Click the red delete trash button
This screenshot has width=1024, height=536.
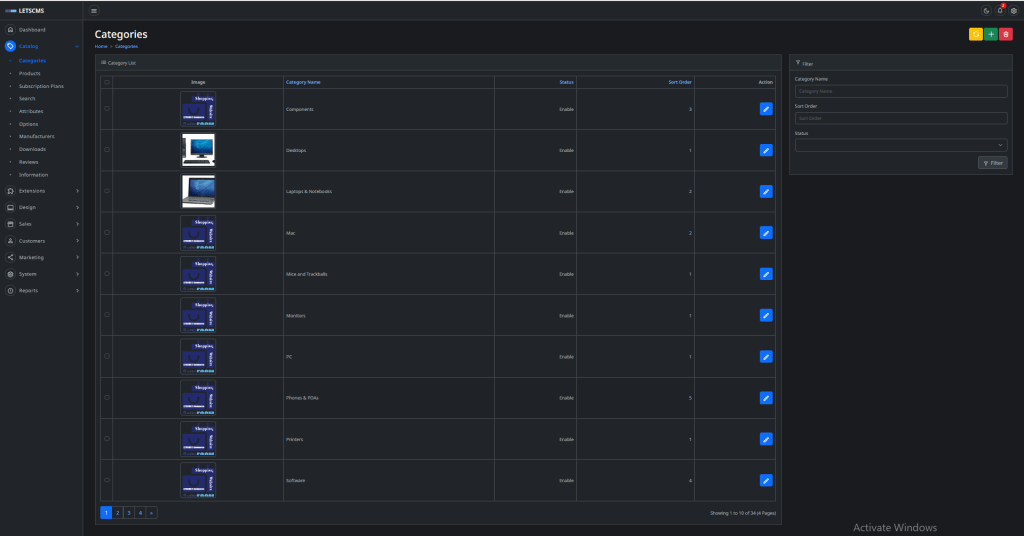coord(1006,34)
